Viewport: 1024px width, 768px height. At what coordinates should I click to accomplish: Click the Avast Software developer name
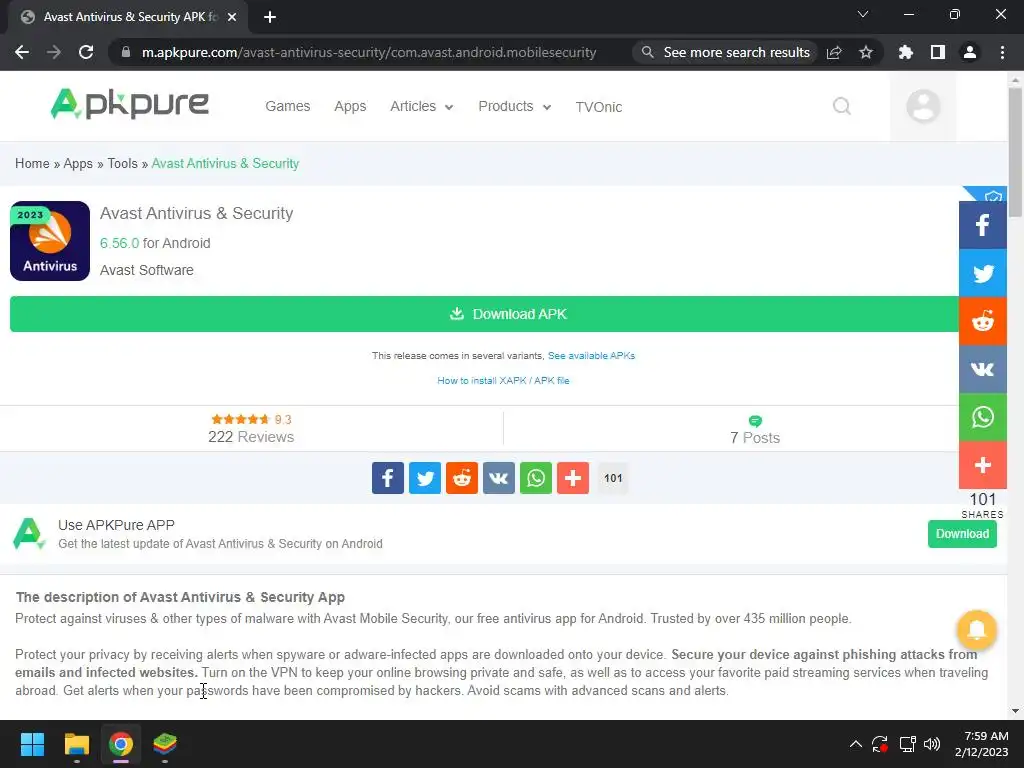pyautogui.click(x=146, y=270)
